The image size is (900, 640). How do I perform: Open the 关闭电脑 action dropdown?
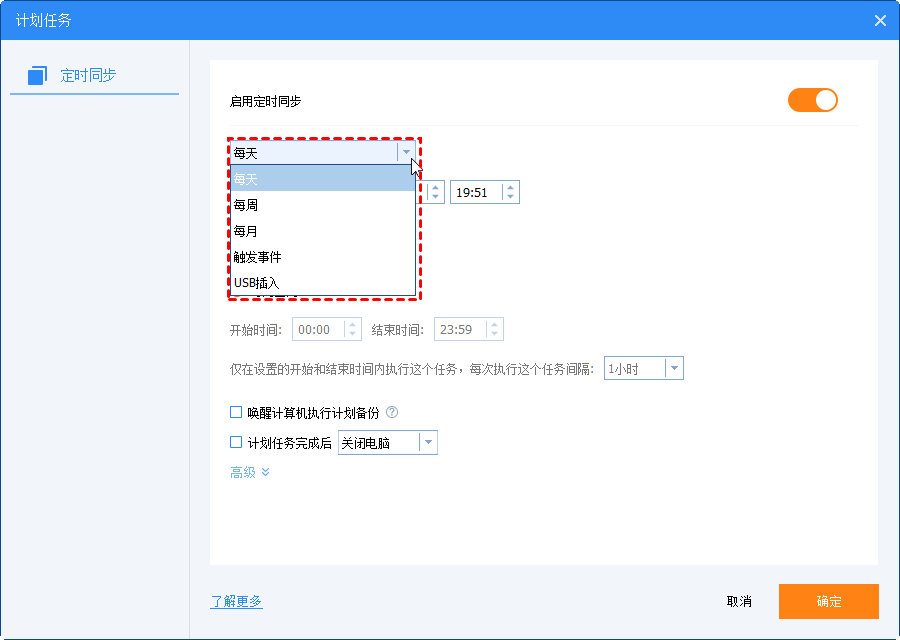[428, 443]
